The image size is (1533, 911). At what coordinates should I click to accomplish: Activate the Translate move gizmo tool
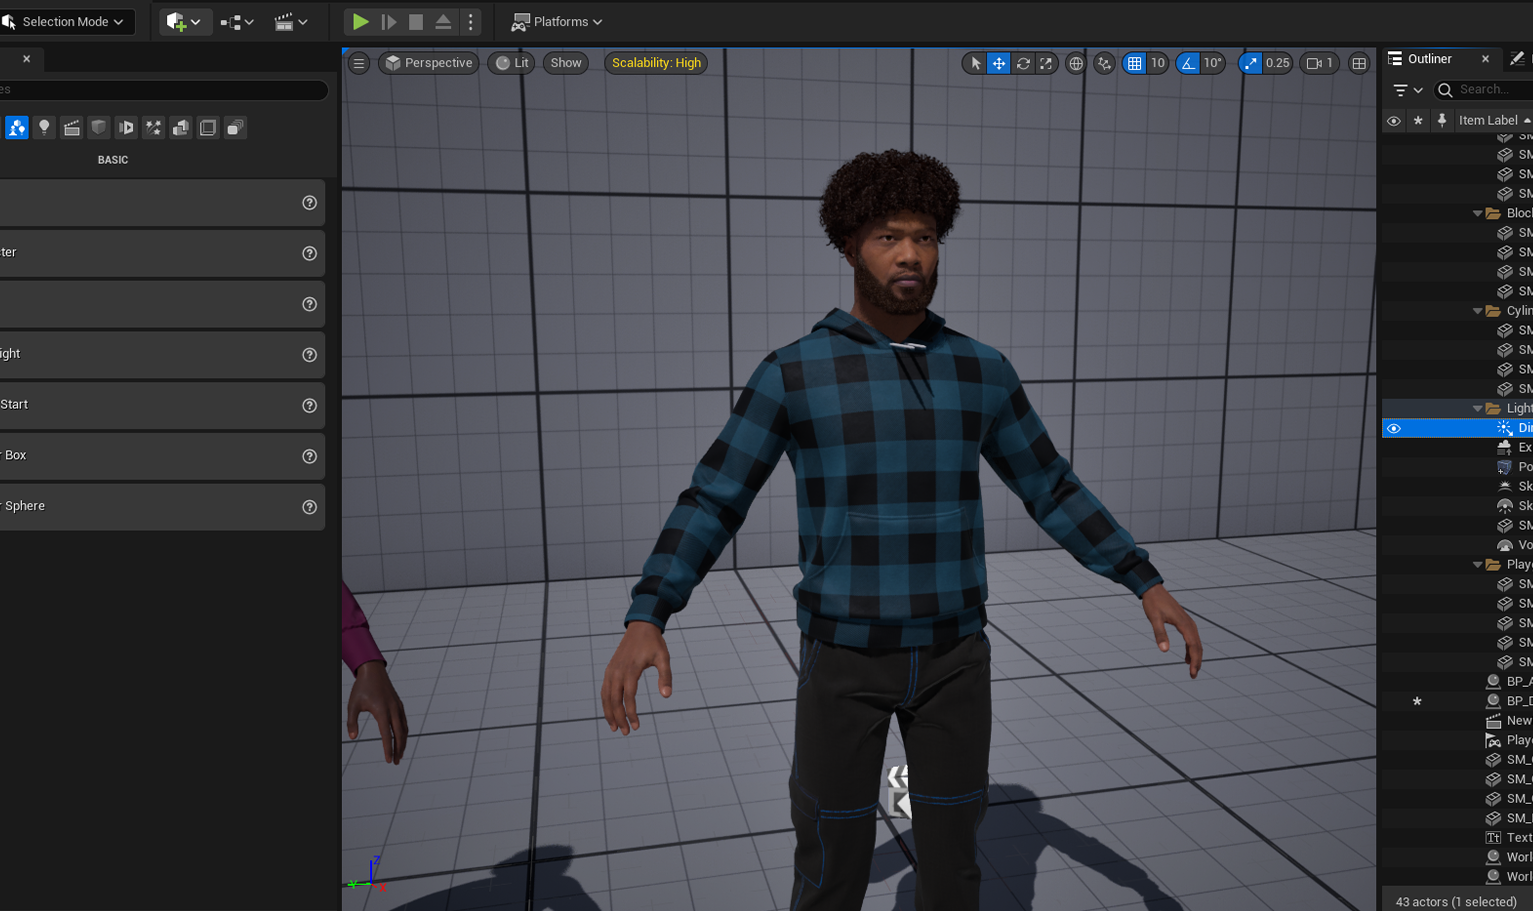tap(998, 63)
